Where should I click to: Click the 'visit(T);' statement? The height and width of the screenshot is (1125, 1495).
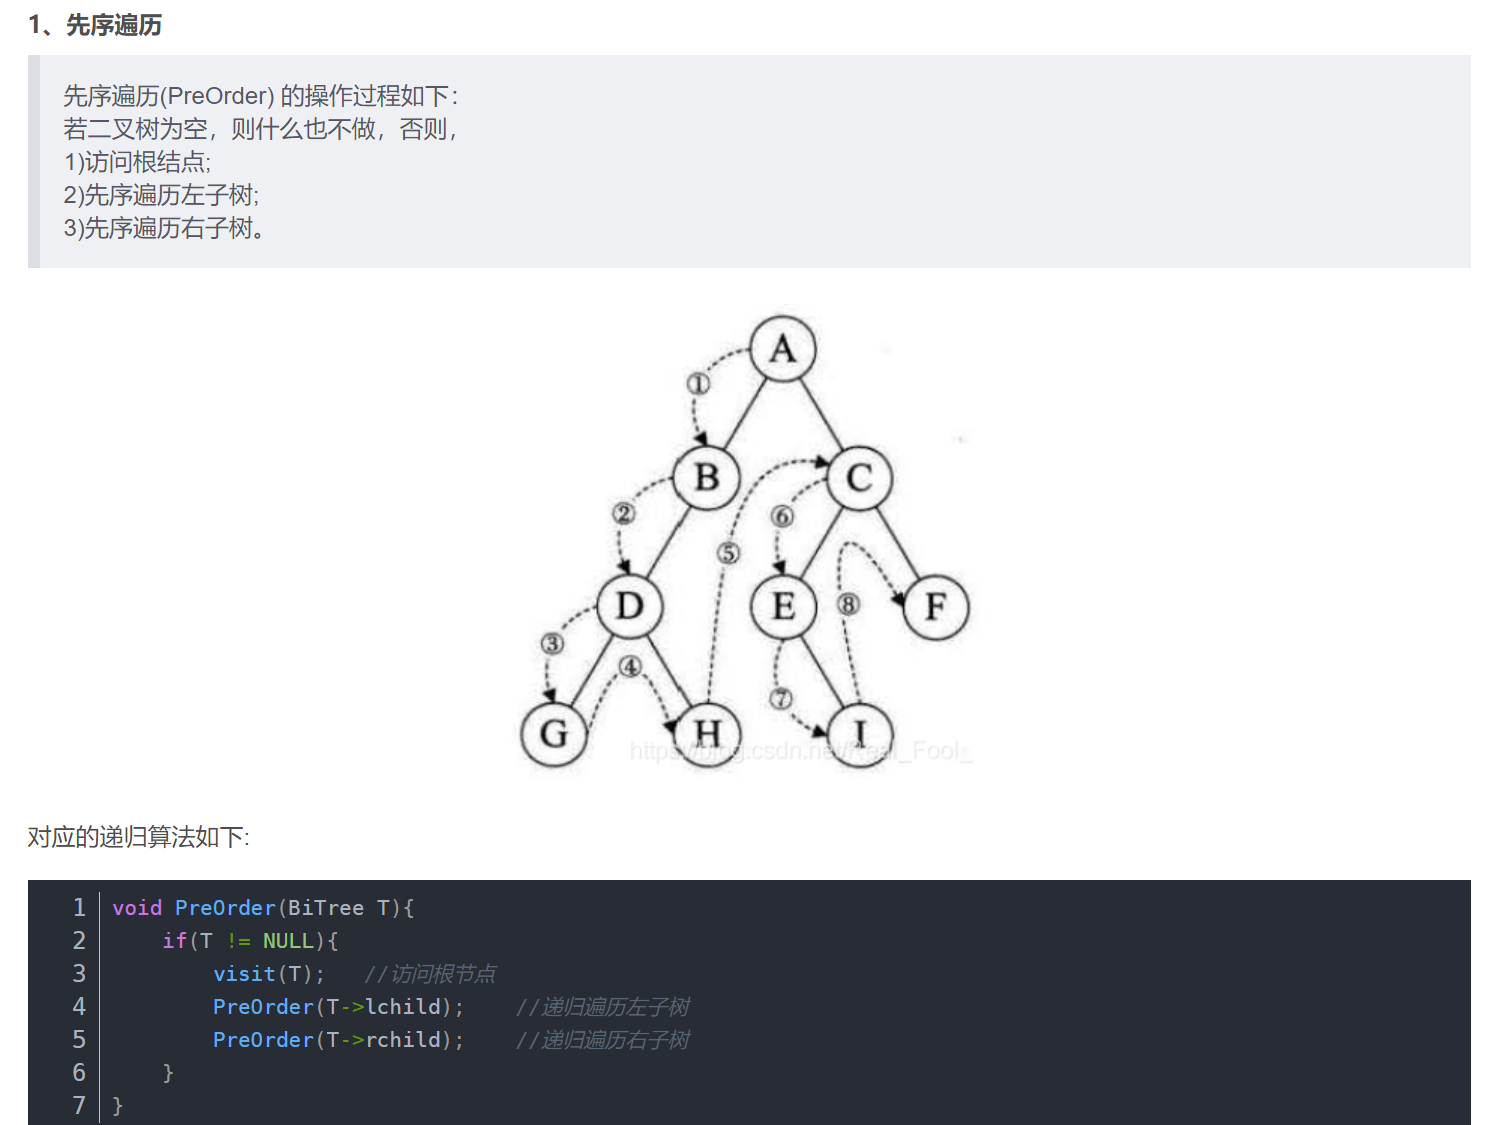[x=268, y=974]
